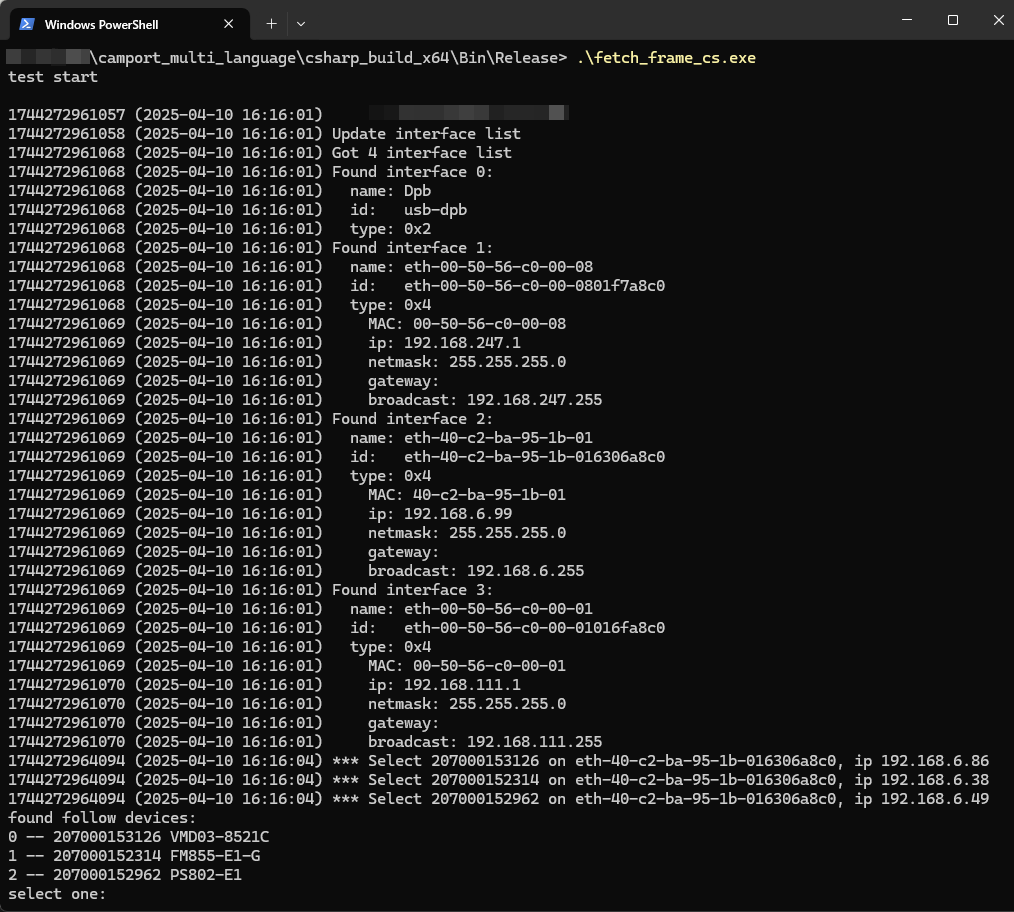The width and height of the screenshot is (1014, 912).
Task: Select the Windows PowerShell tab
Action: [x=129, y=24]
